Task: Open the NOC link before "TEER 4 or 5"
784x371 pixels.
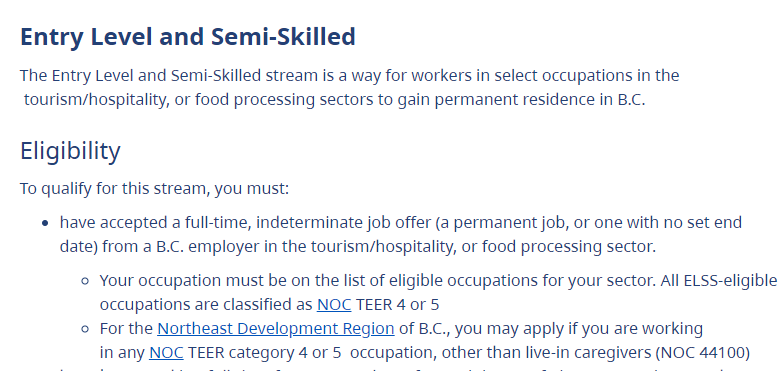Action: [x=334, y=304]
